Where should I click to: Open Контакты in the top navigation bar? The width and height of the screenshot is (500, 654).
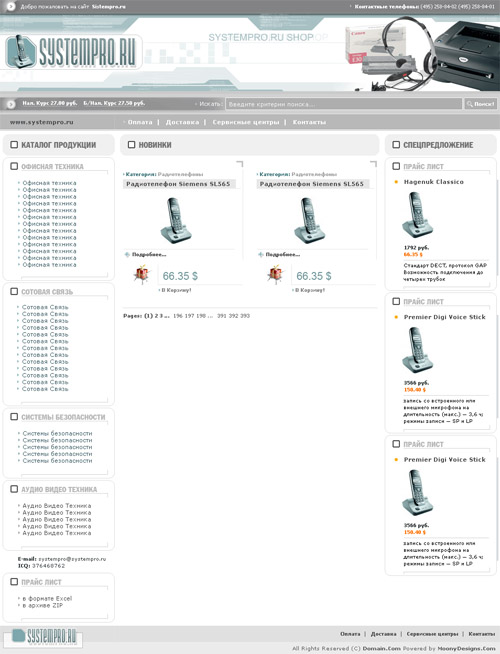[x=309, y=122]
